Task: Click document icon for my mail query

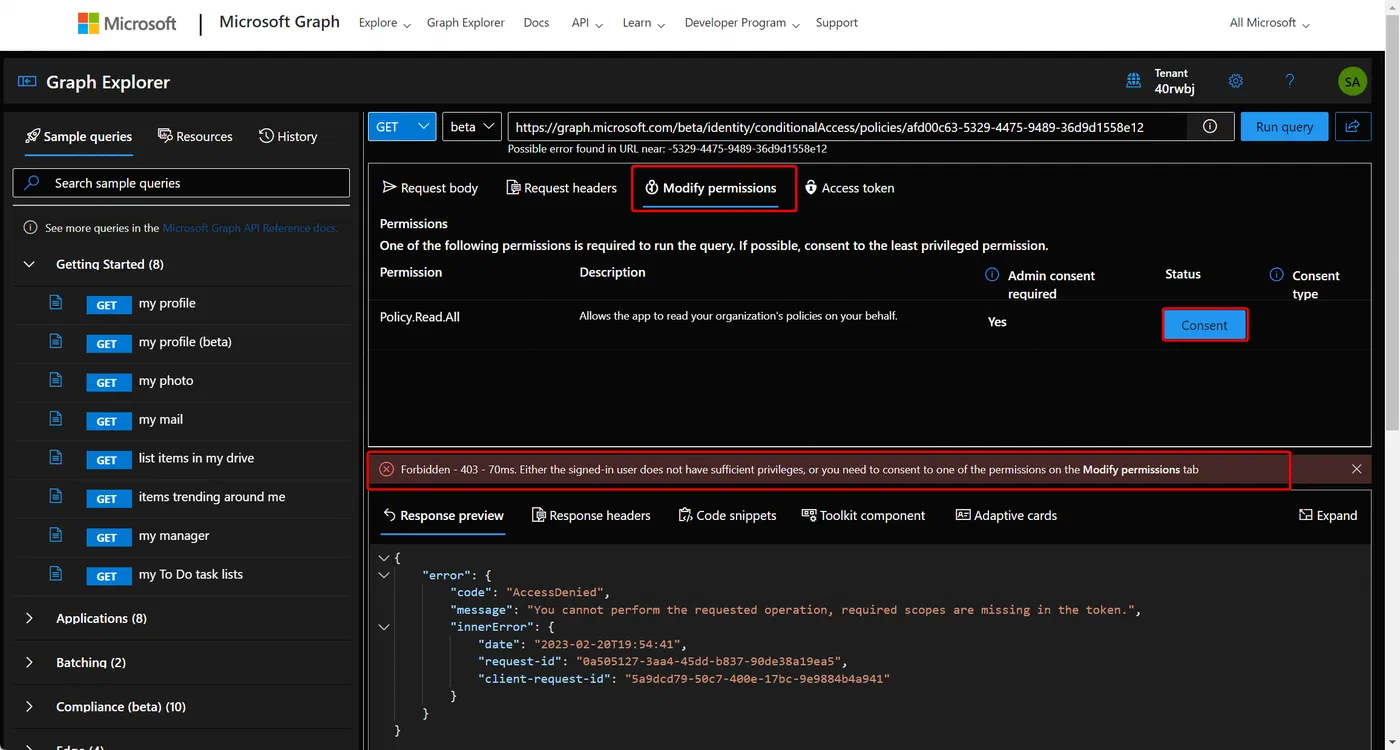Action: (x=56, y=419)
